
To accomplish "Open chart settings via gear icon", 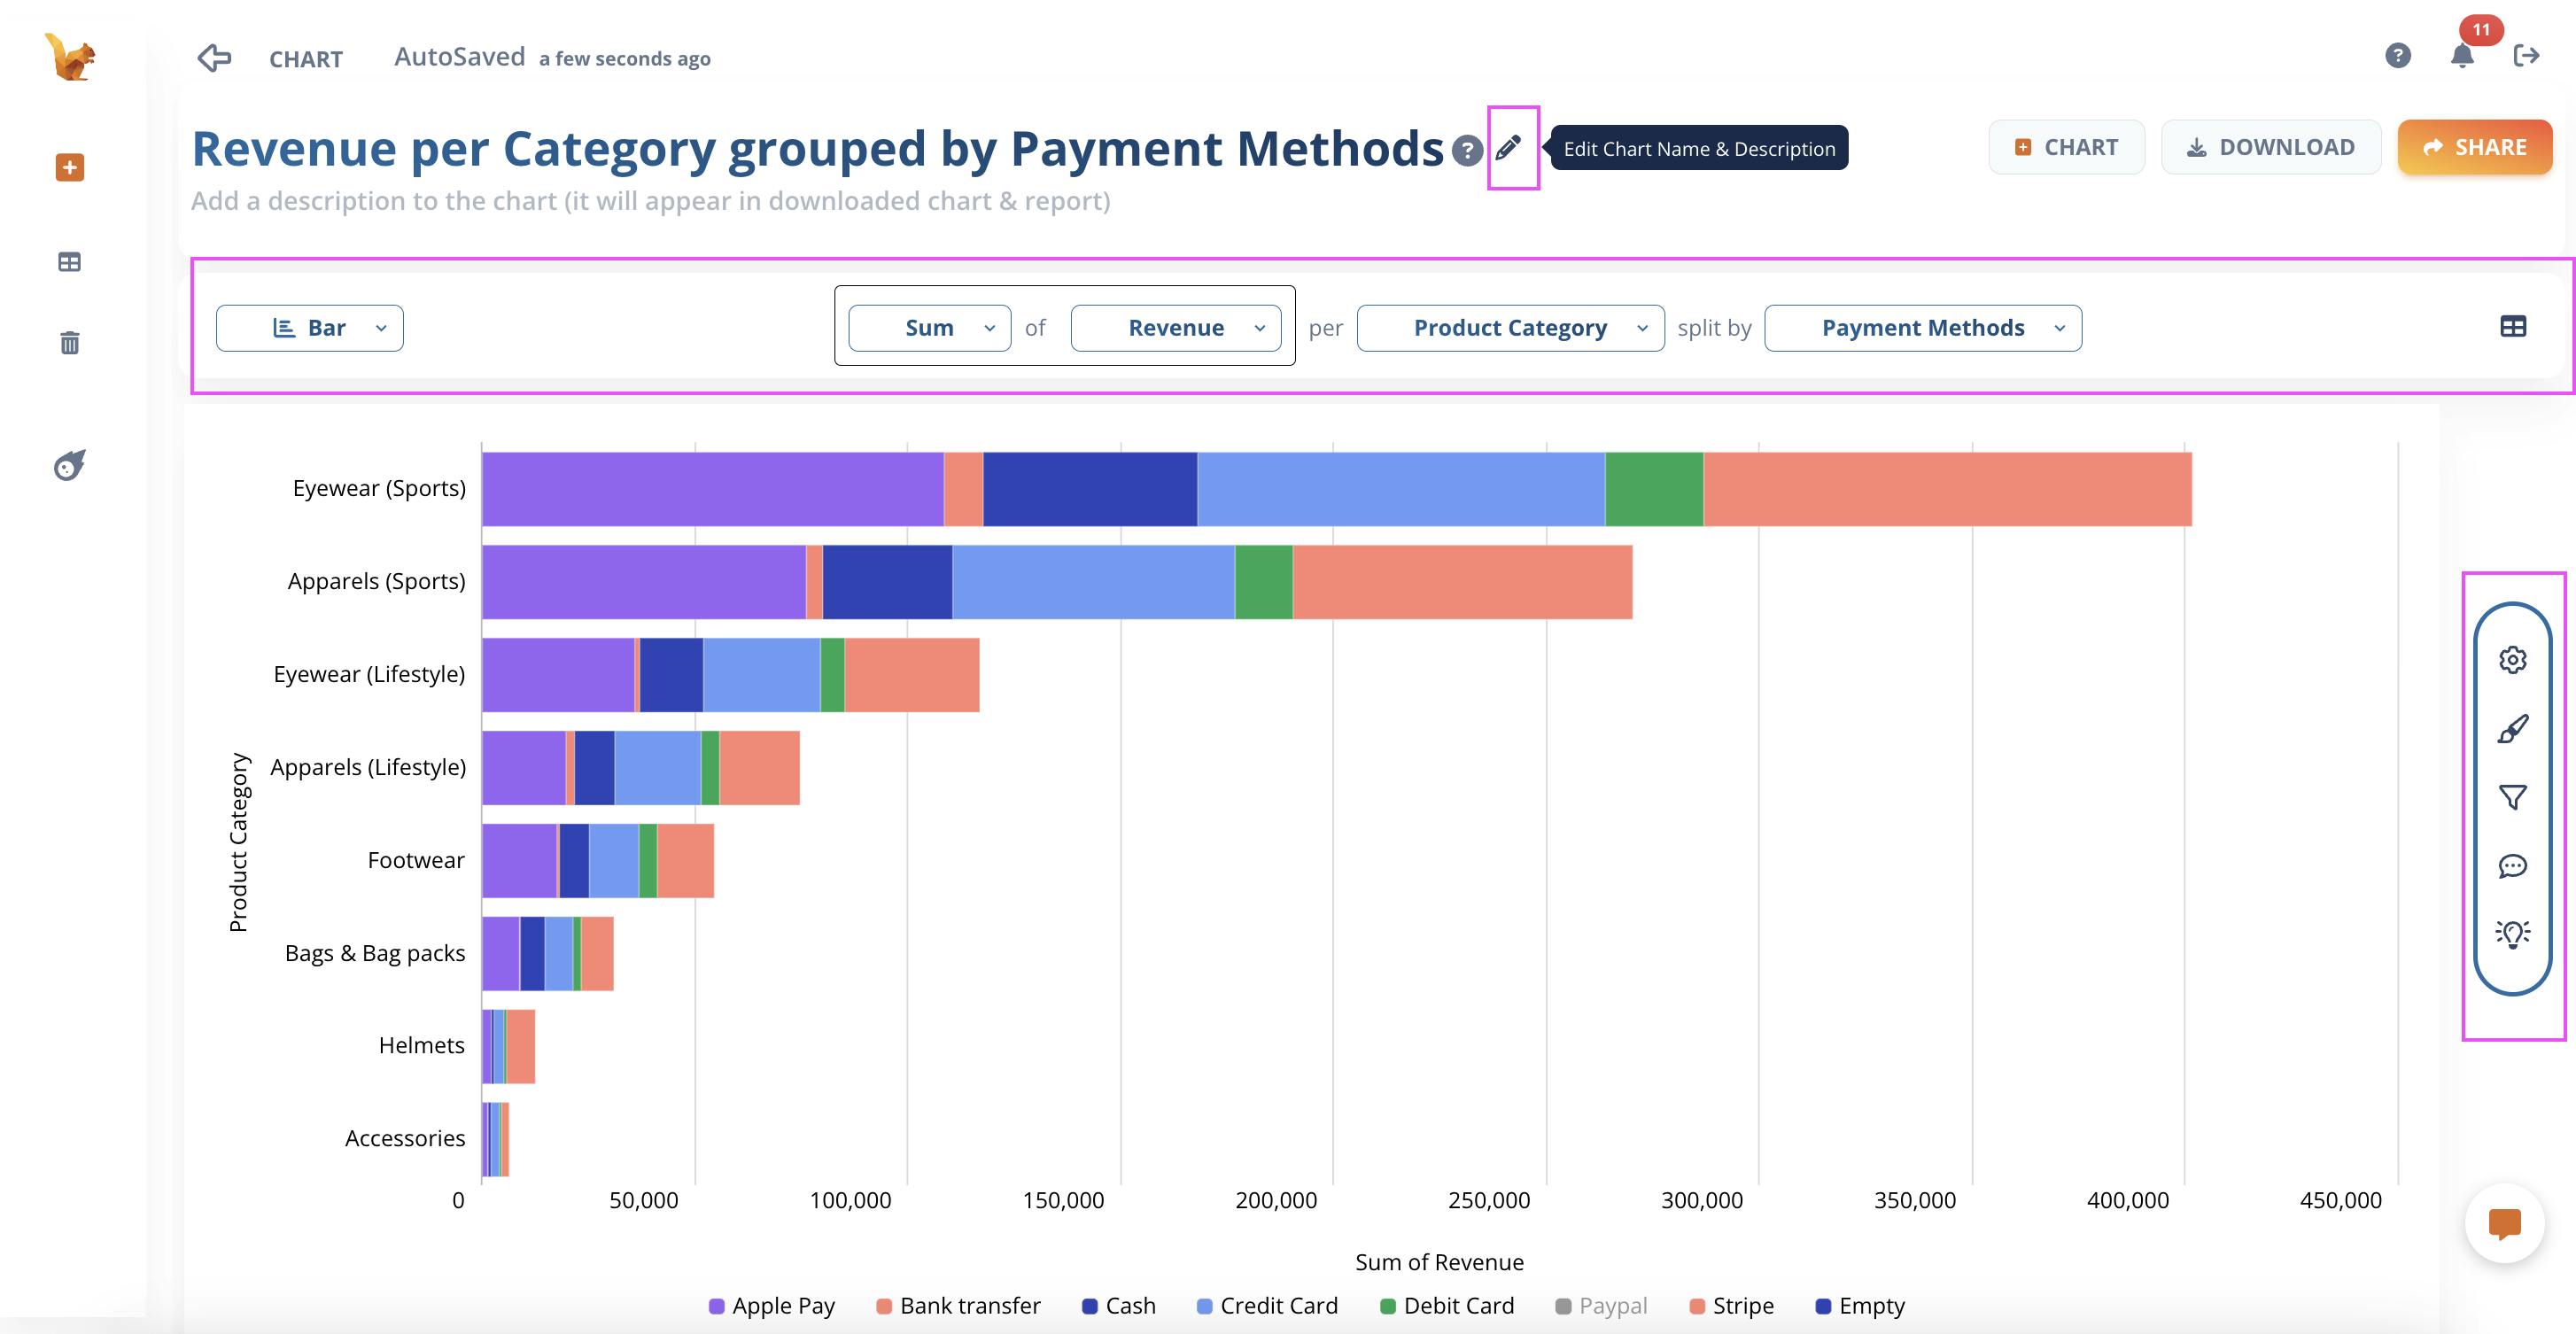I will (x=2511, y=660).
